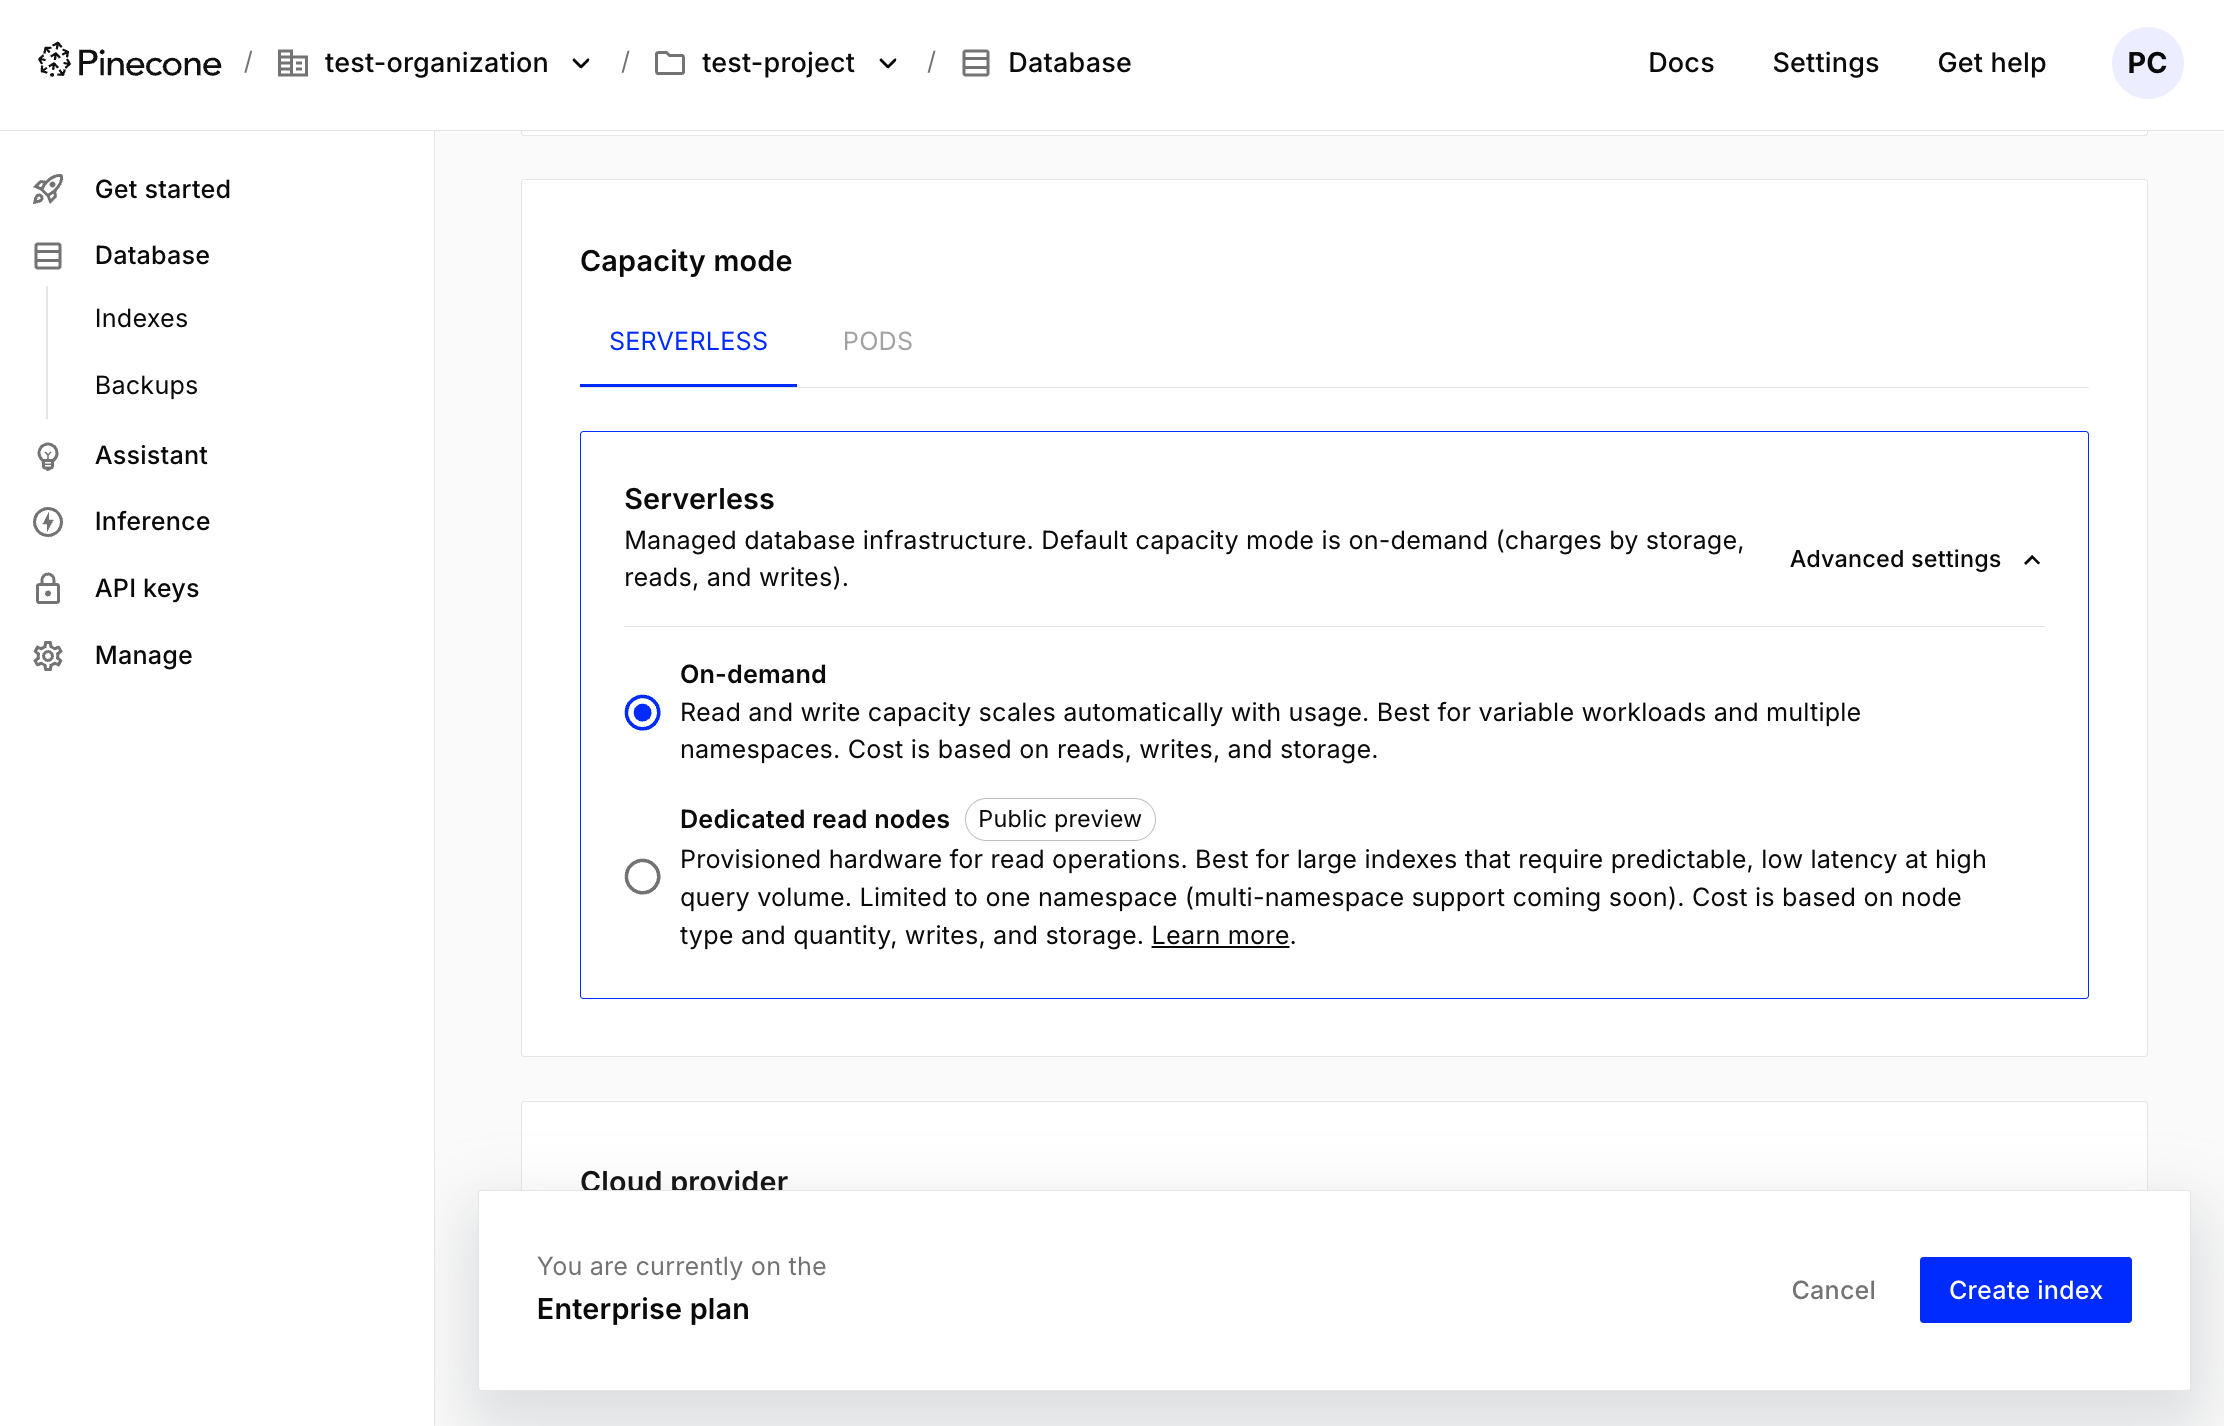Open Assistant via the lightbulb icon
2224x1426 pixels.
(x=48, y=455)
